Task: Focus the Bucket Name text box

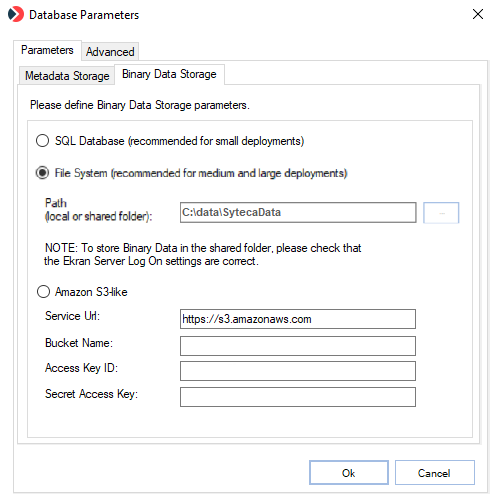Action: pyautogui.click(x=298, y=346)
